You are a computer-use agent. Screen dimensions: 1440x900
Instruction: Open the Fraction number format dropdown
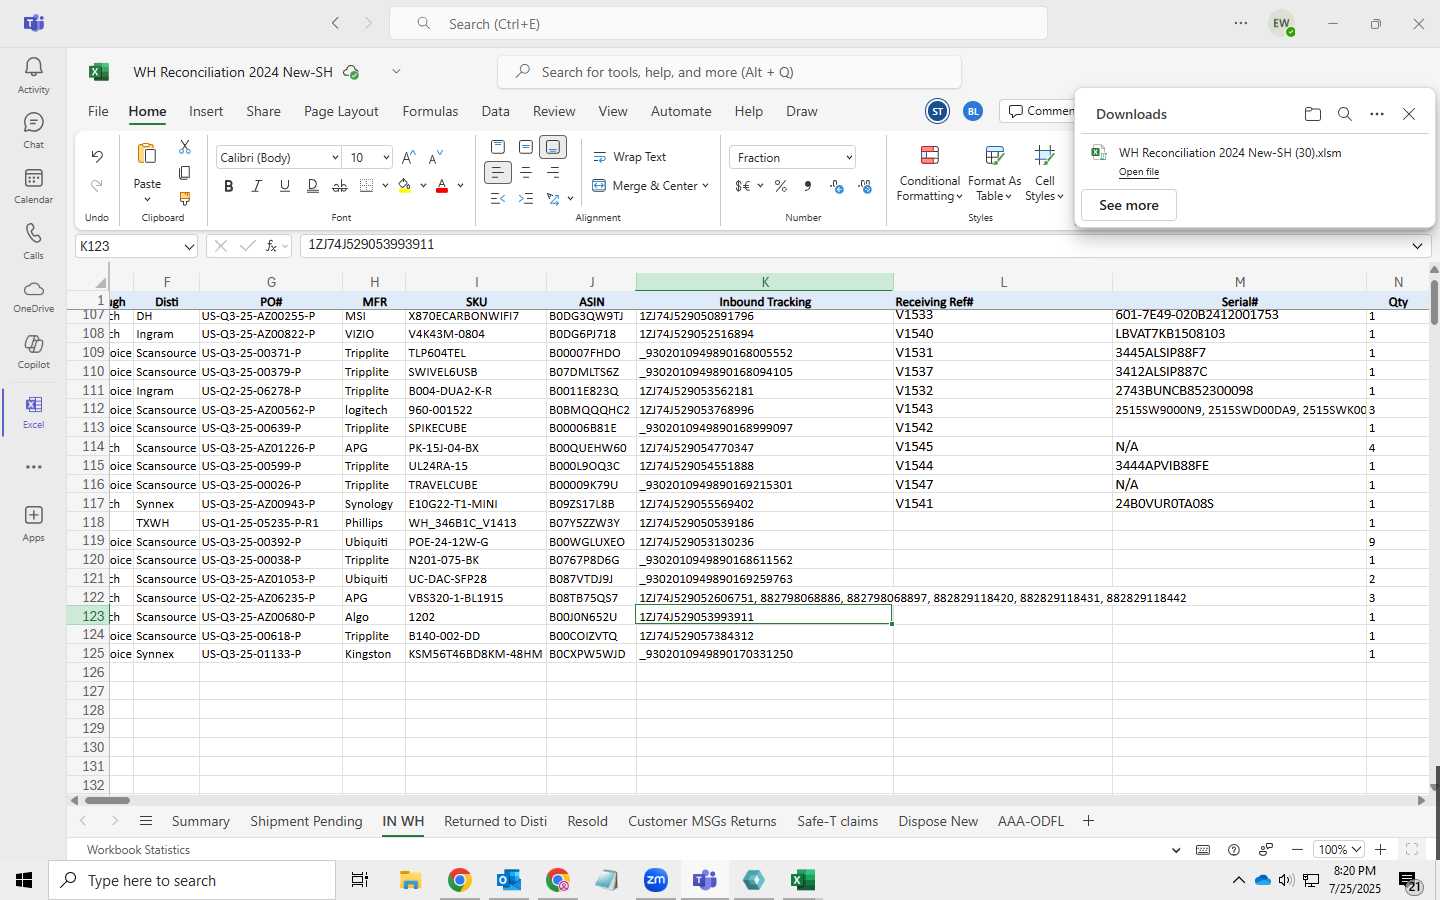[849, 158]
